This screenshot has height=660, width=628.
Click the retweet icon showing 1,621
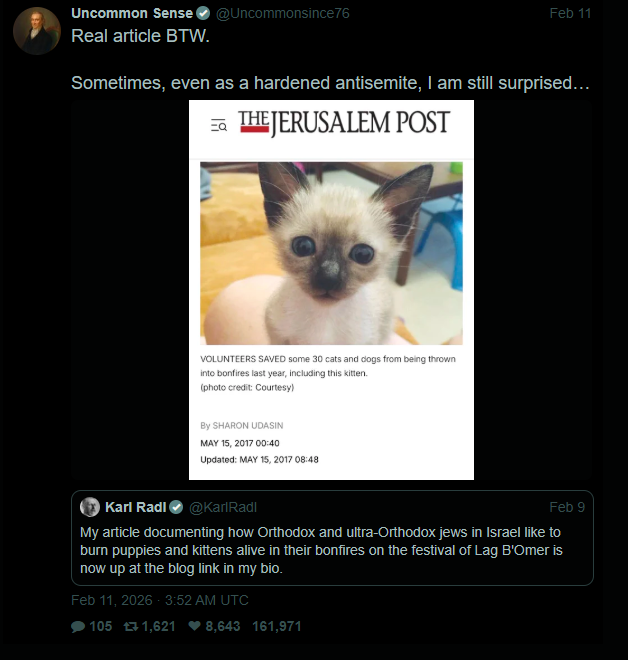pyautogui.click(x=131, y=627)
